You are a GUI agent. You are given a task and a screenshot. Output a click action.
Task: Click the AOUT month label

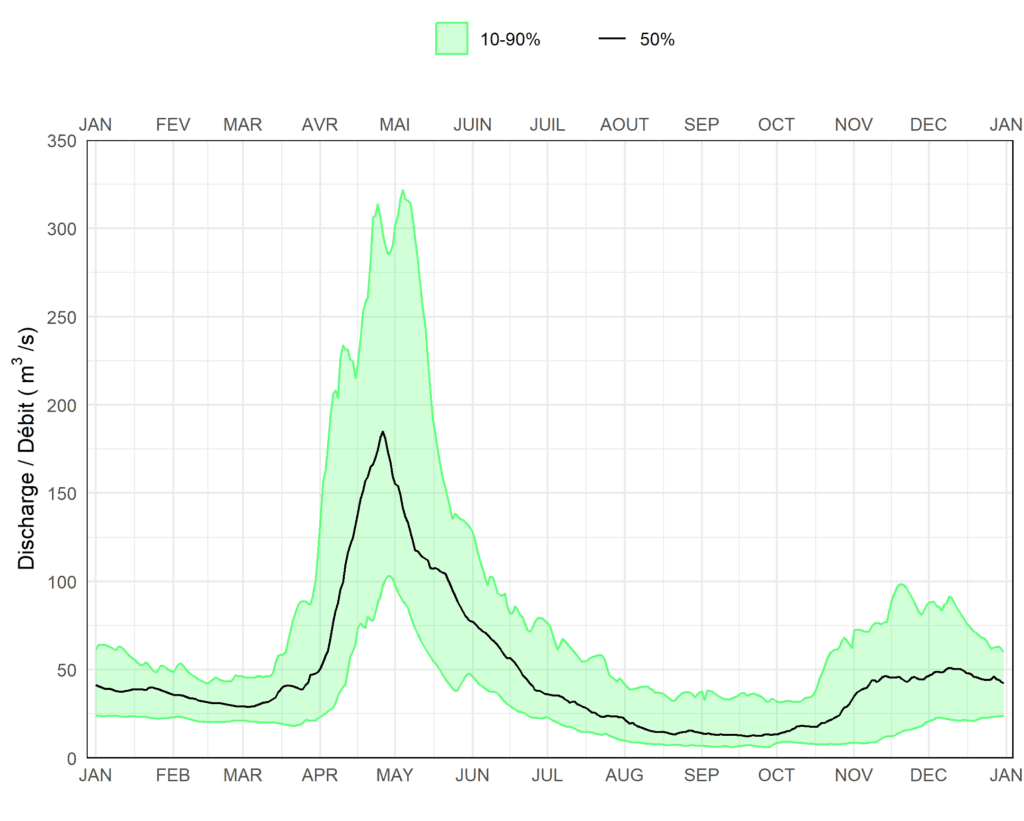[x=624, y=125]
